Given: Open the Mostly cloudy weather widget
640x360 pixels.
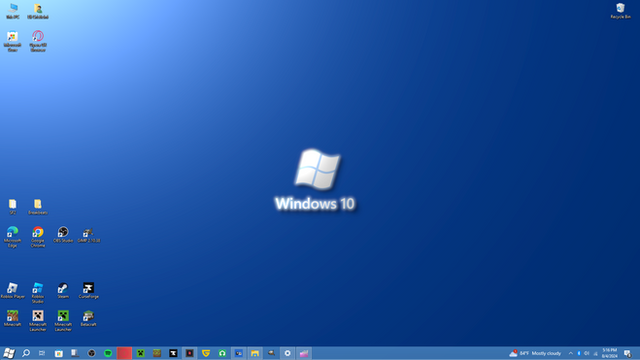Looking at the screenshot, I should (535, 353).
